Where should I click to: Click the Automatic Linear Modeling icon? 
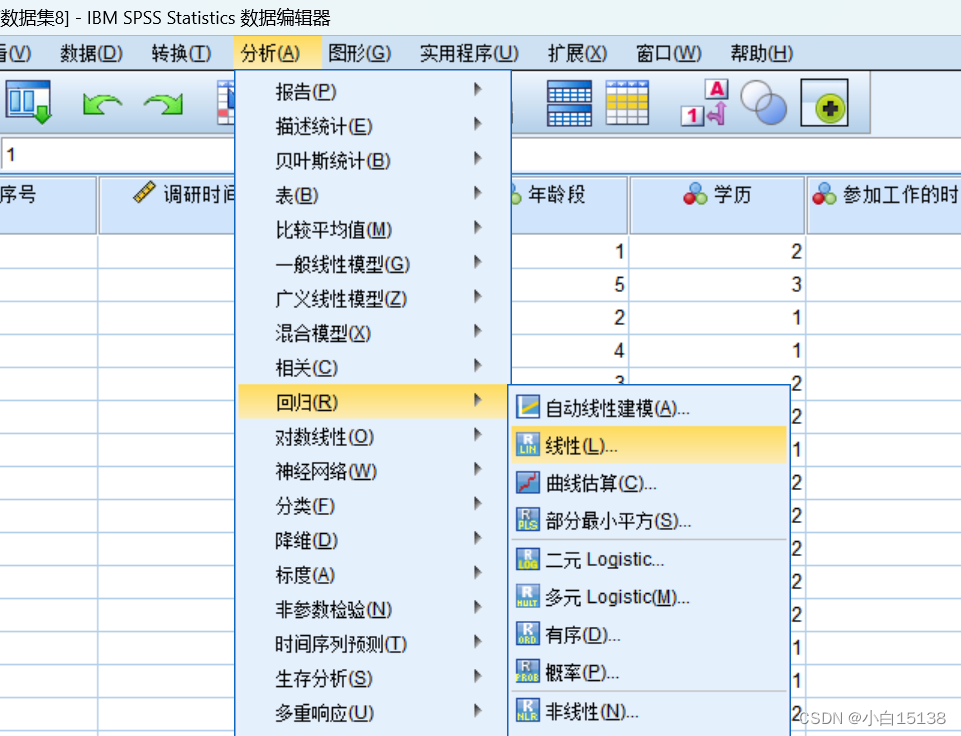click(x=528, y=407)
